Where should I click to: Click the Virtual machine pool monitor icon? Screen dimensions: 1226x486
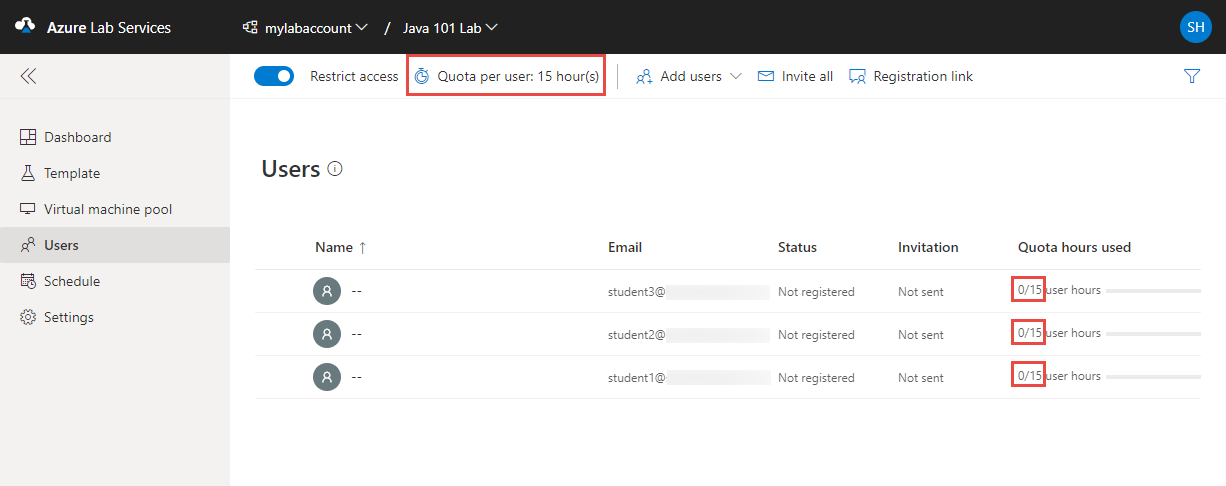(x=28, y=209)
